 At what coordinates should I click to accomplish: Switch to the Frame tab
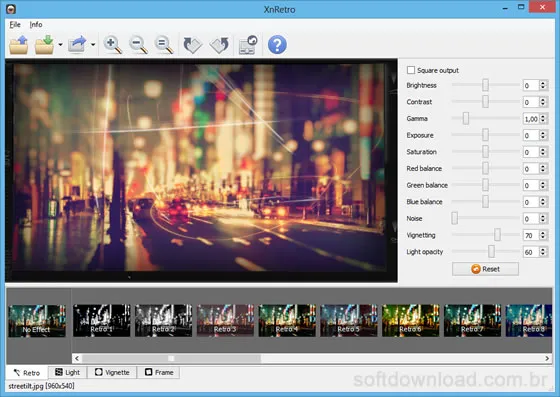click(x=159, y=372)
